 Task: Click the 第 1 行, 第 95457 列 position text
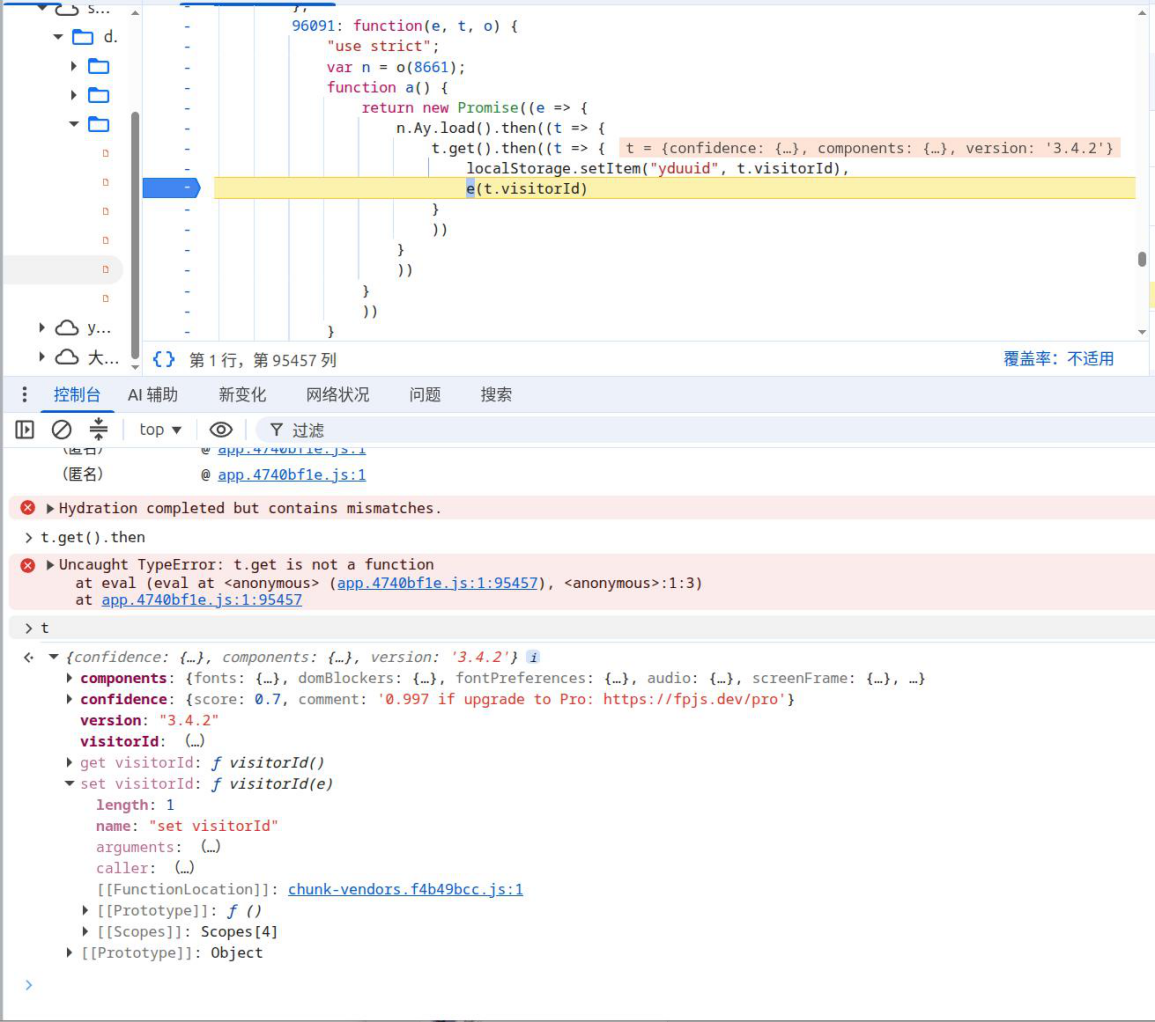[262, 360]
